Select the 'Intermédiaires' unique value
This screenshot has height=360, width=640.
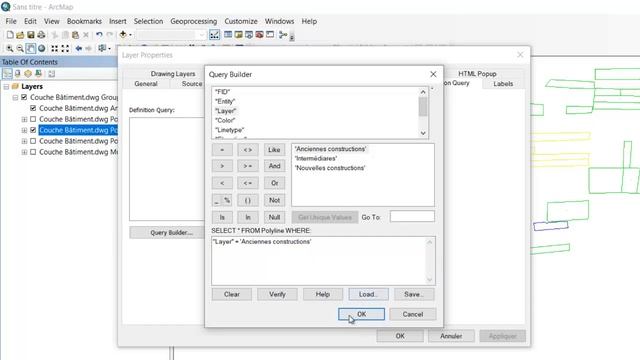[x=316, y=158]
